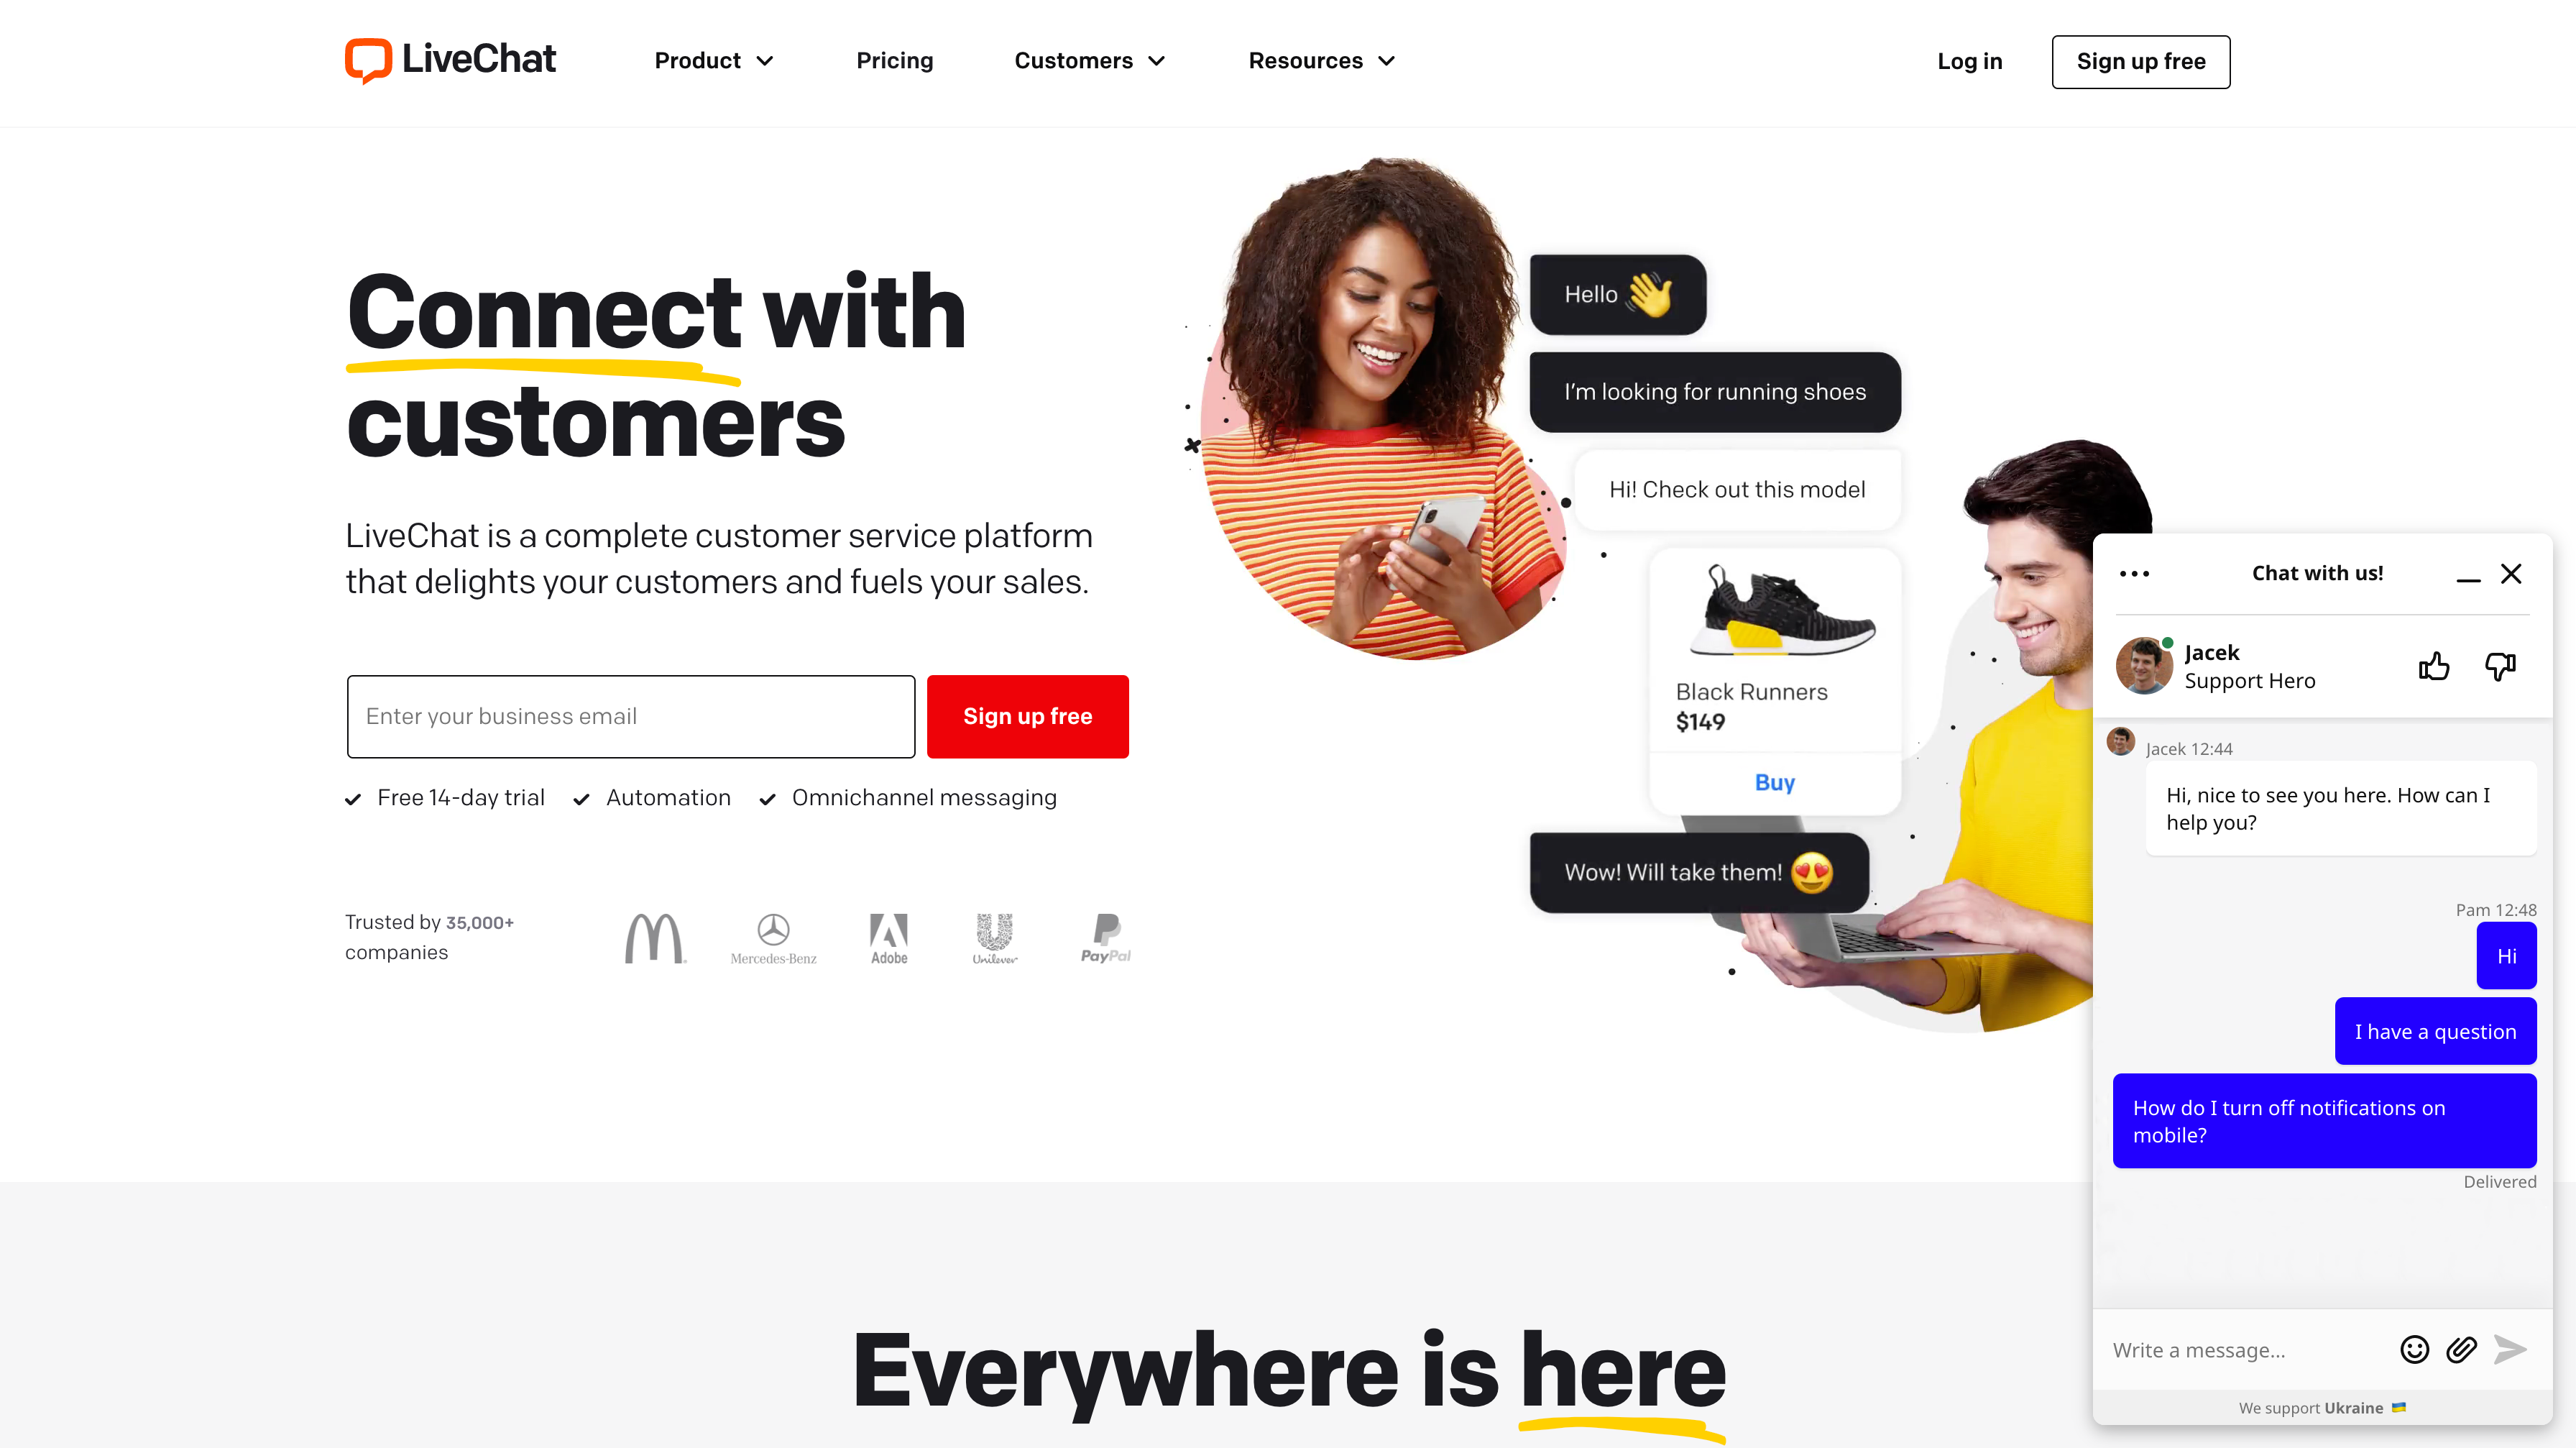Click the Write a message input field
2576x1448 pixels.
click(2247, 1349)
